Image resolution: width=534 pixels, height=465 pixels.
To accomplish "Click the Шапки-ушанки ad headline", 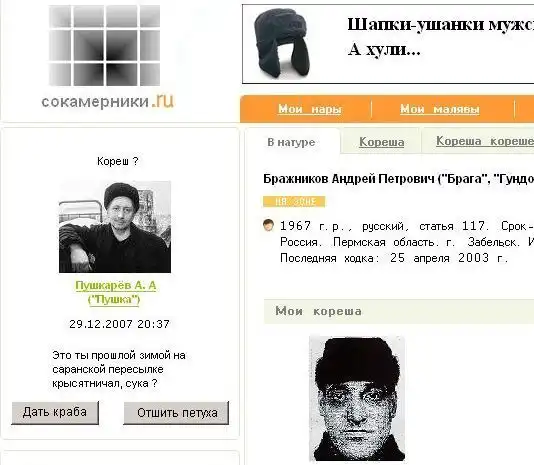I will pos(440,25).
